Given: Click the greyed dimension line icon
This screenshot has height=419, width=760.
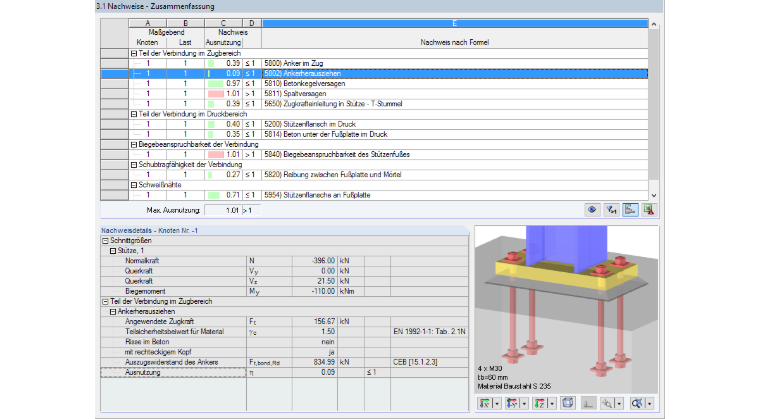Looking at the screenshot, I should click(588, 403).
